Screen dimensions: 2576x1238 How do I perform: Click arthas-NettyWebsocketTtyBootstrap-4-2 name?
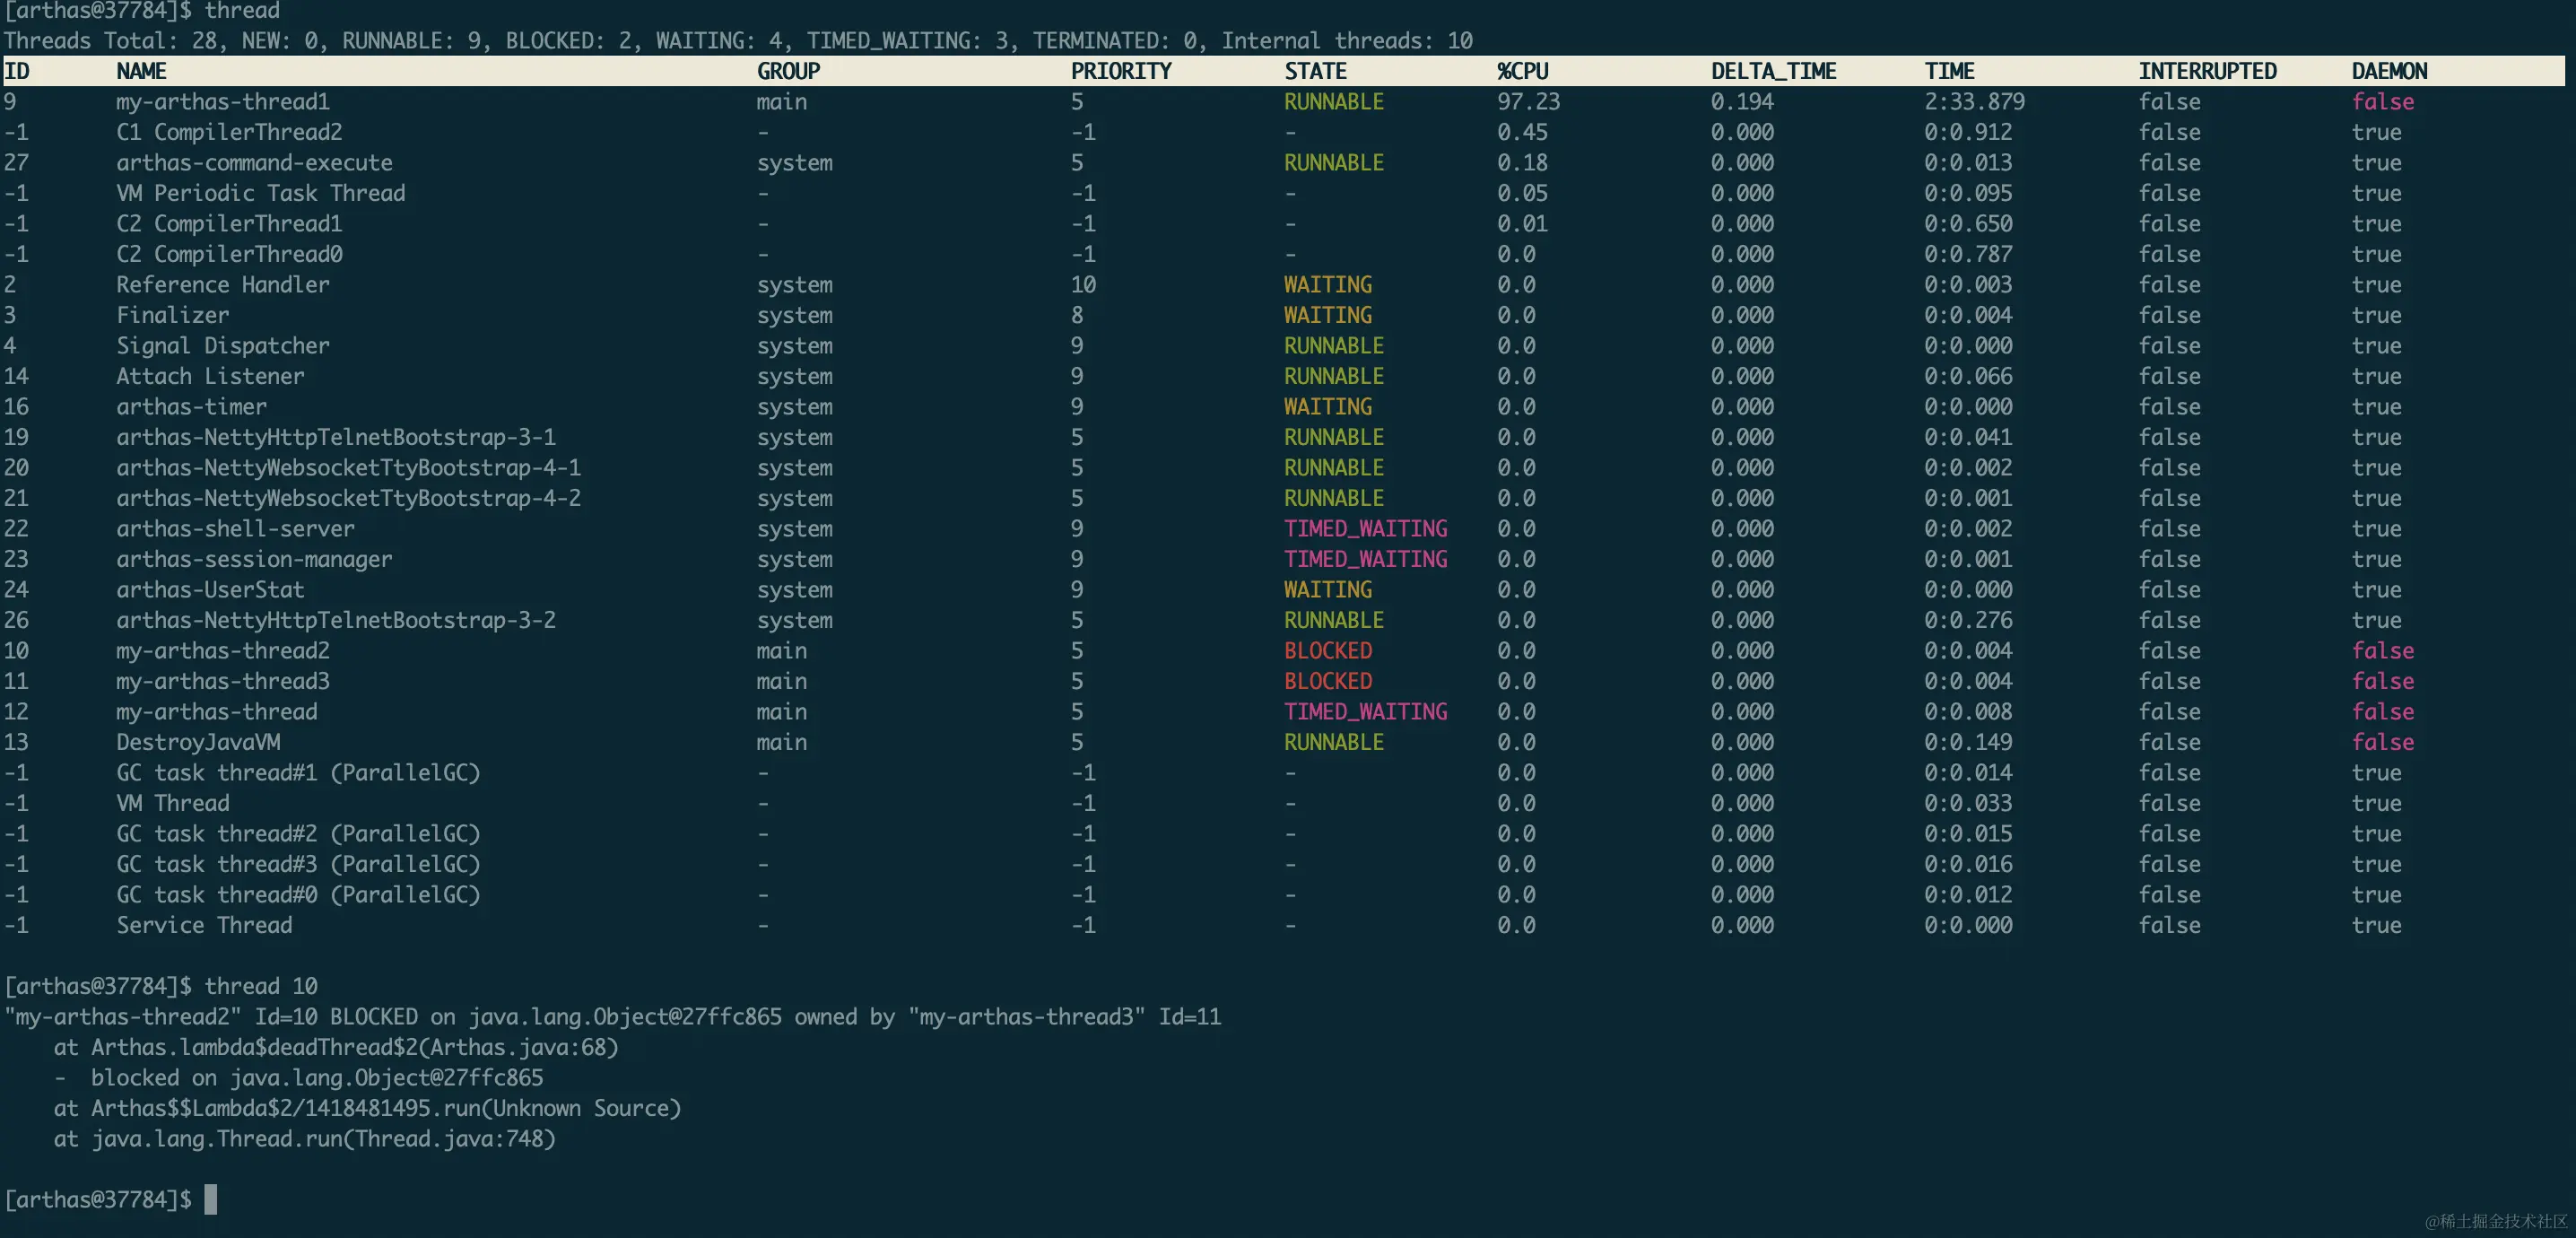348,498
